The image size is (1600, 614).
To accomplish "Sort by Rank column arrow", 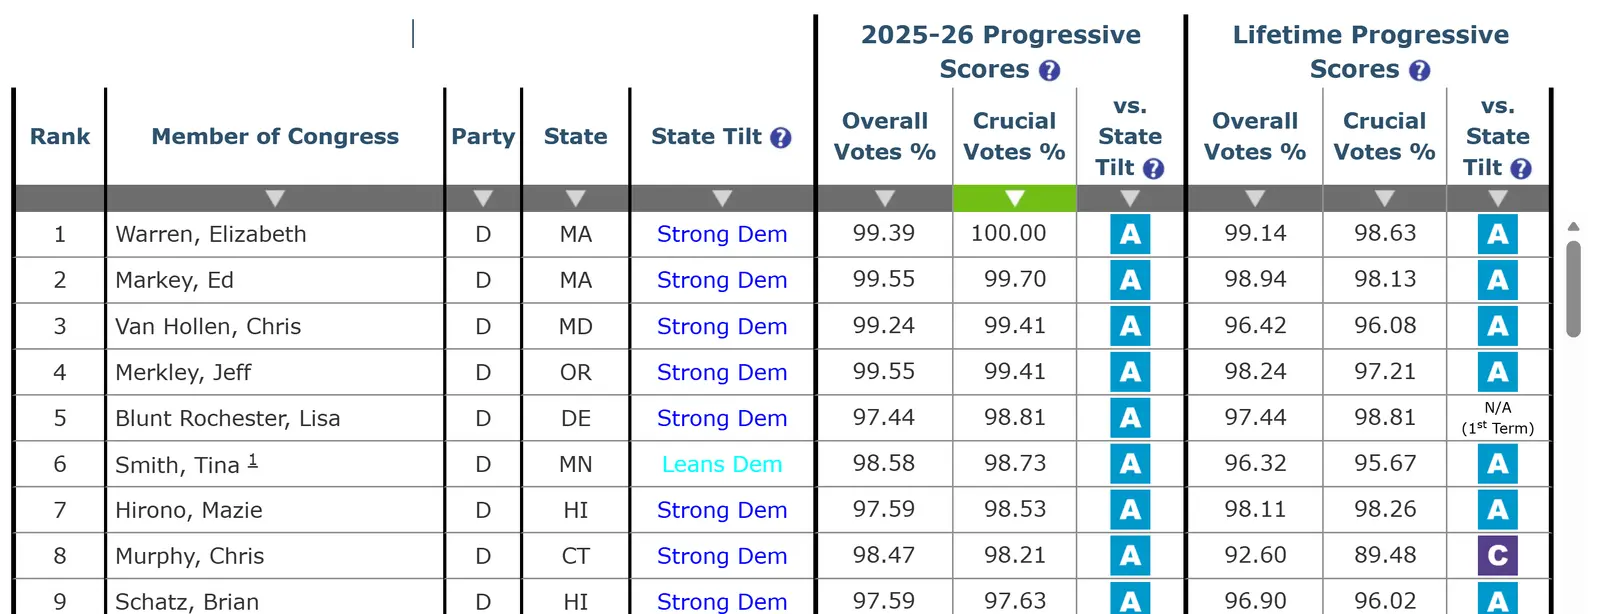I will click(x=60, y=198).
